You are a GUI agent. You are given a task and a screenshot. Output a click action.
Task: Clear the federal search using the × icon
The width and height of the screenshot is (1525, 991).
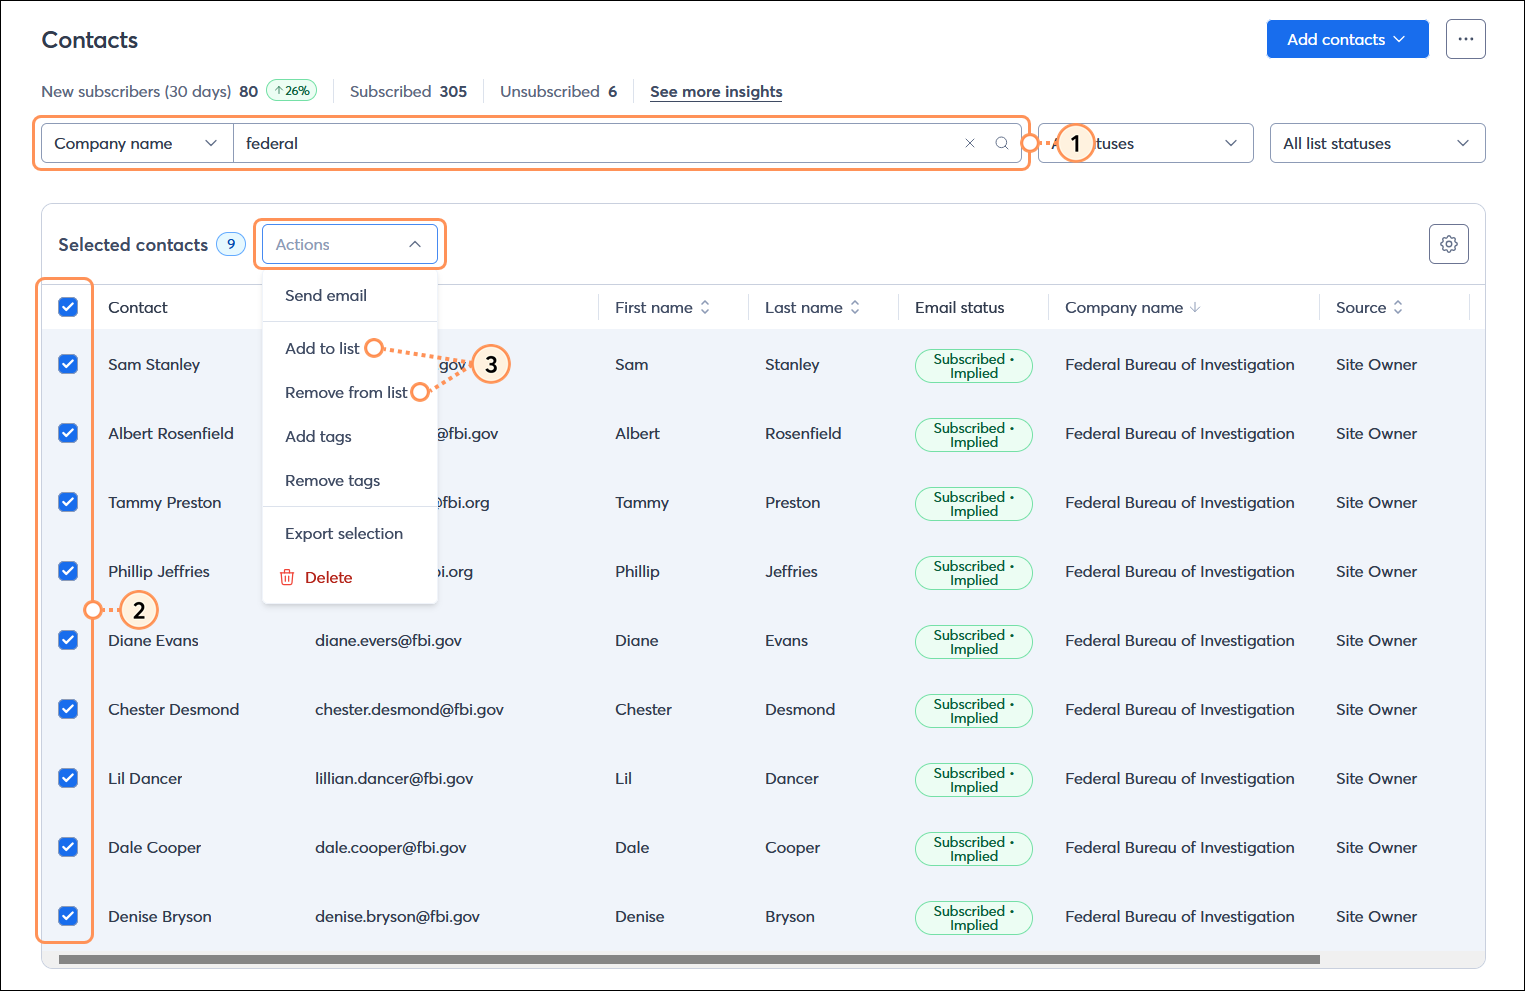click(969, 143)
